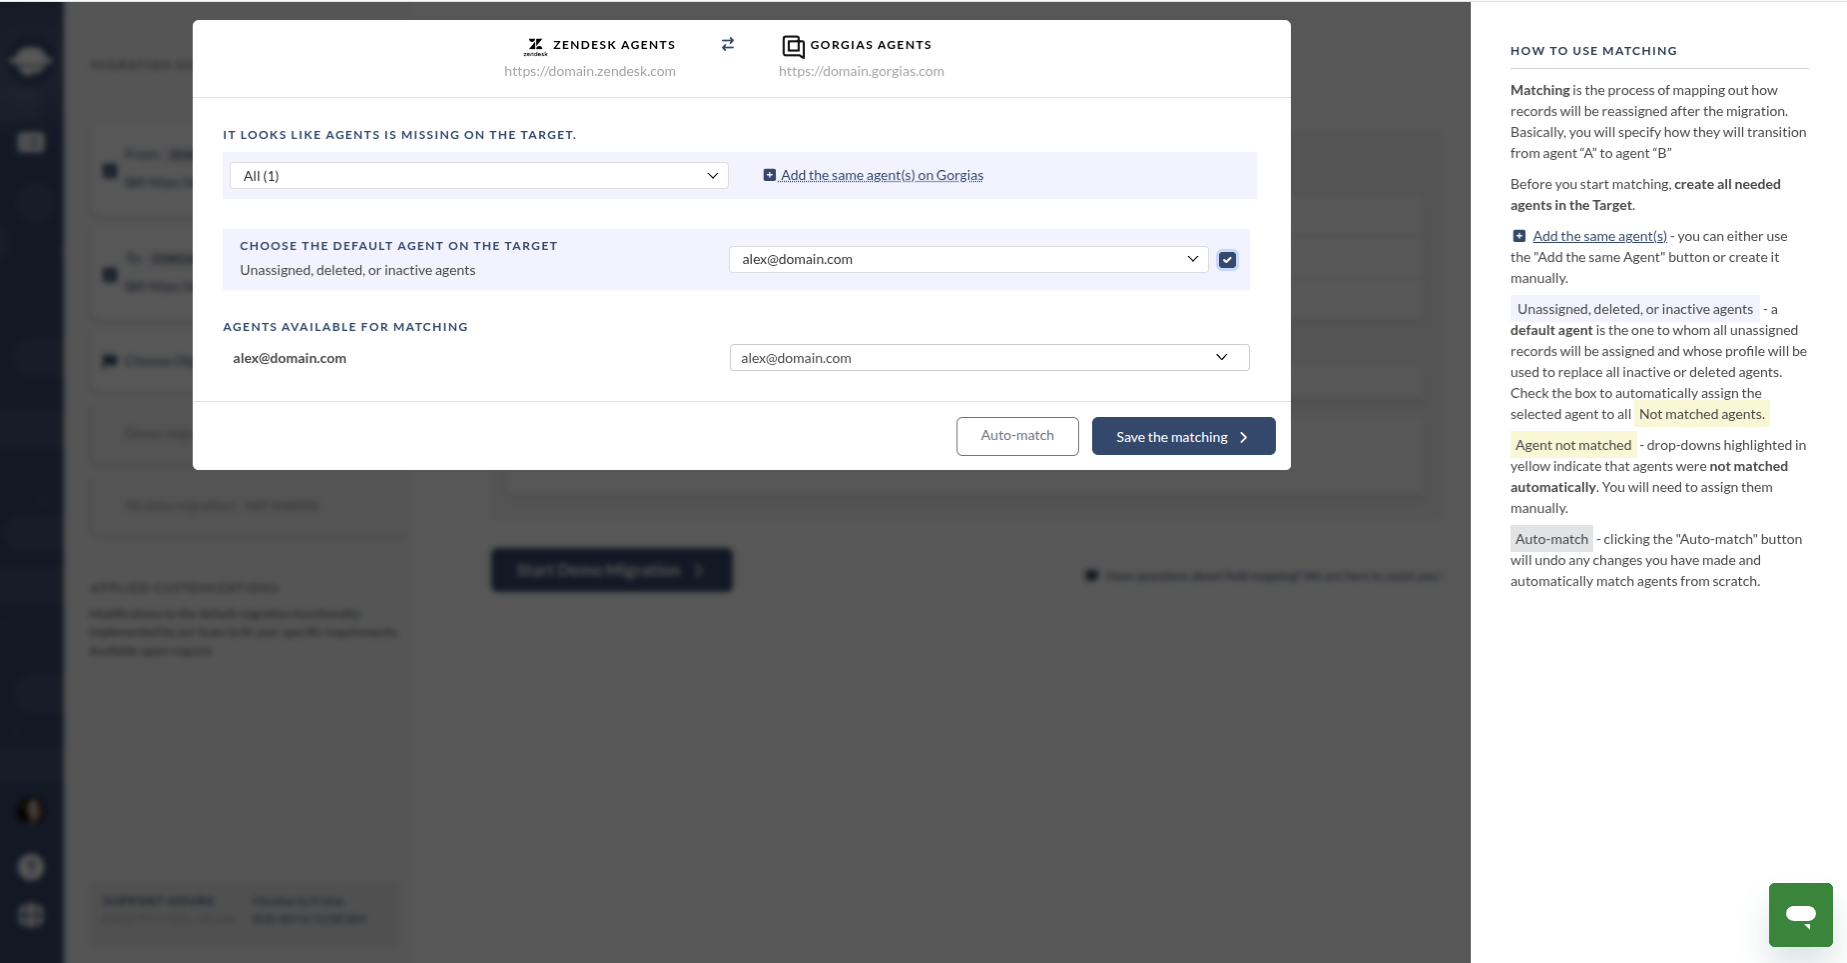Screen dimensions: 1847x963
Task: Follow the 'Add the same agent(s)' help panel link
Action: pos(1599,236)
